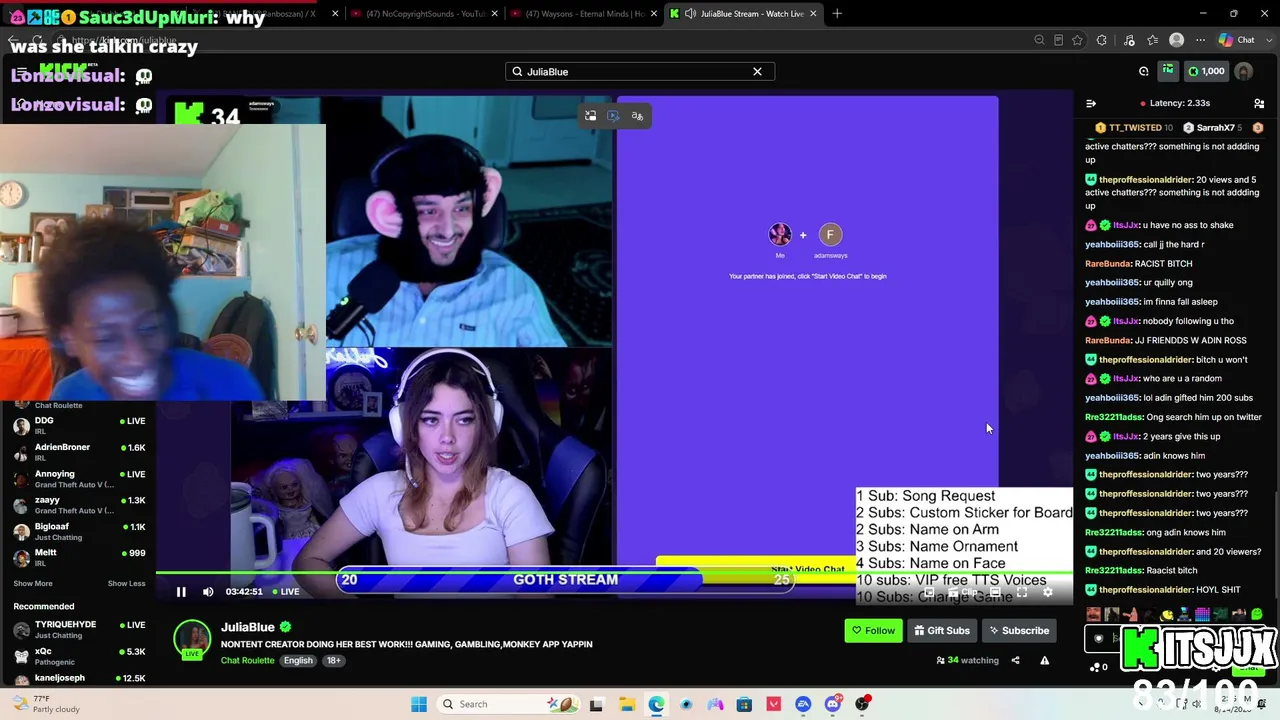Click SarrahX7 in chat leaderboard
The width and height of the screenshot is (1280, 720).
1211,128
